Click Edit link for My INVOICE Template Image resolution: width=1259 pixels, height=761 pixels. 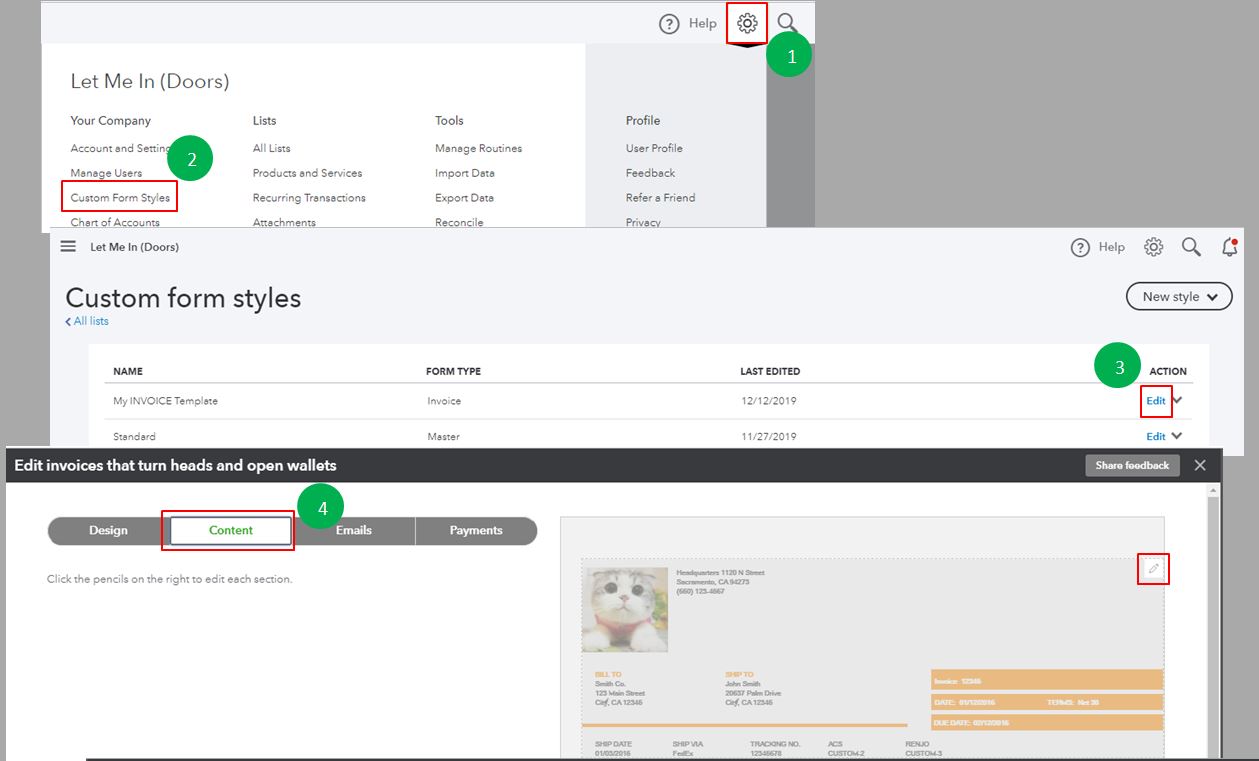[1155, 401]
